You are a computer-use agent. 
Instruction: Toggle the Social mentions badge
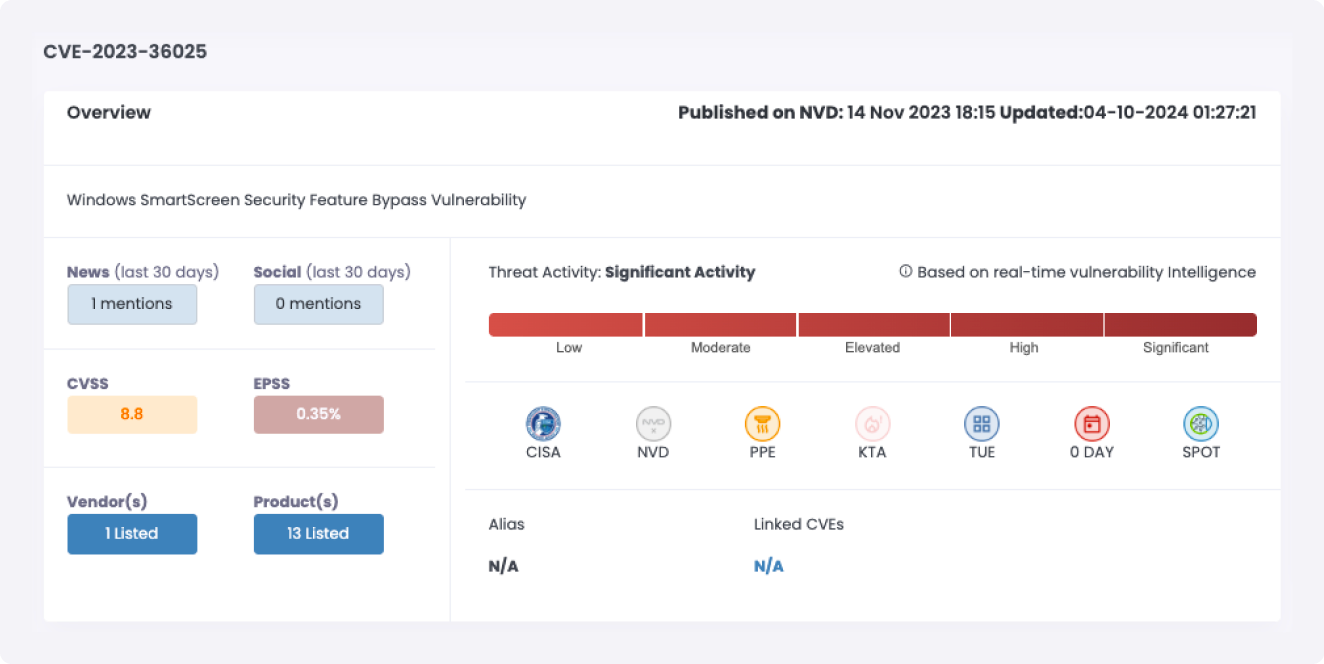click(x=318, y=304)
